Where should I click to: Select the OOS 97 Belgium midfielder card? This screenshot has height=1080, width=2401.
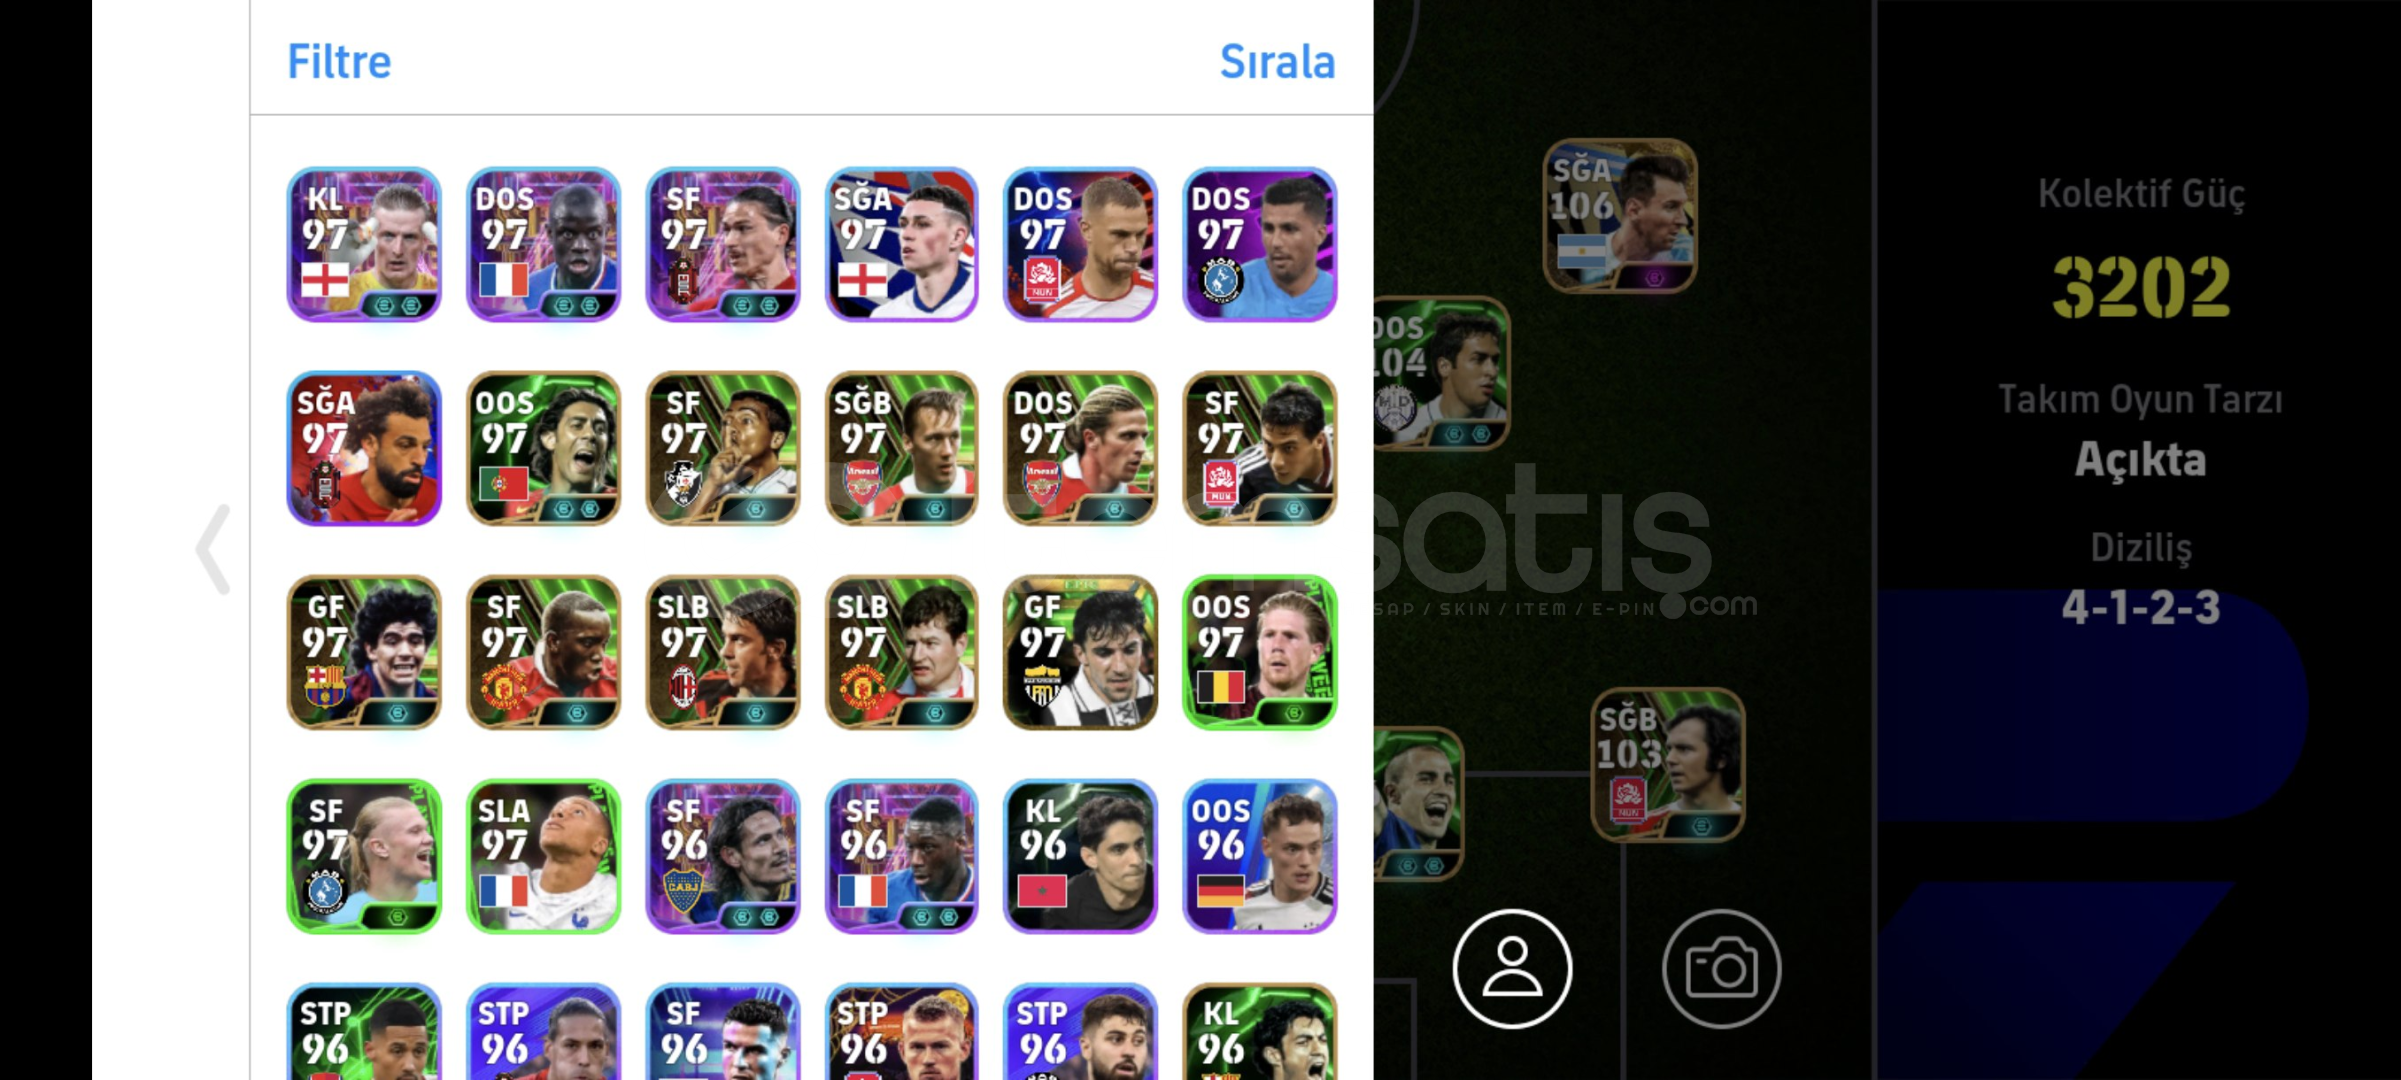click(1259, 652)
